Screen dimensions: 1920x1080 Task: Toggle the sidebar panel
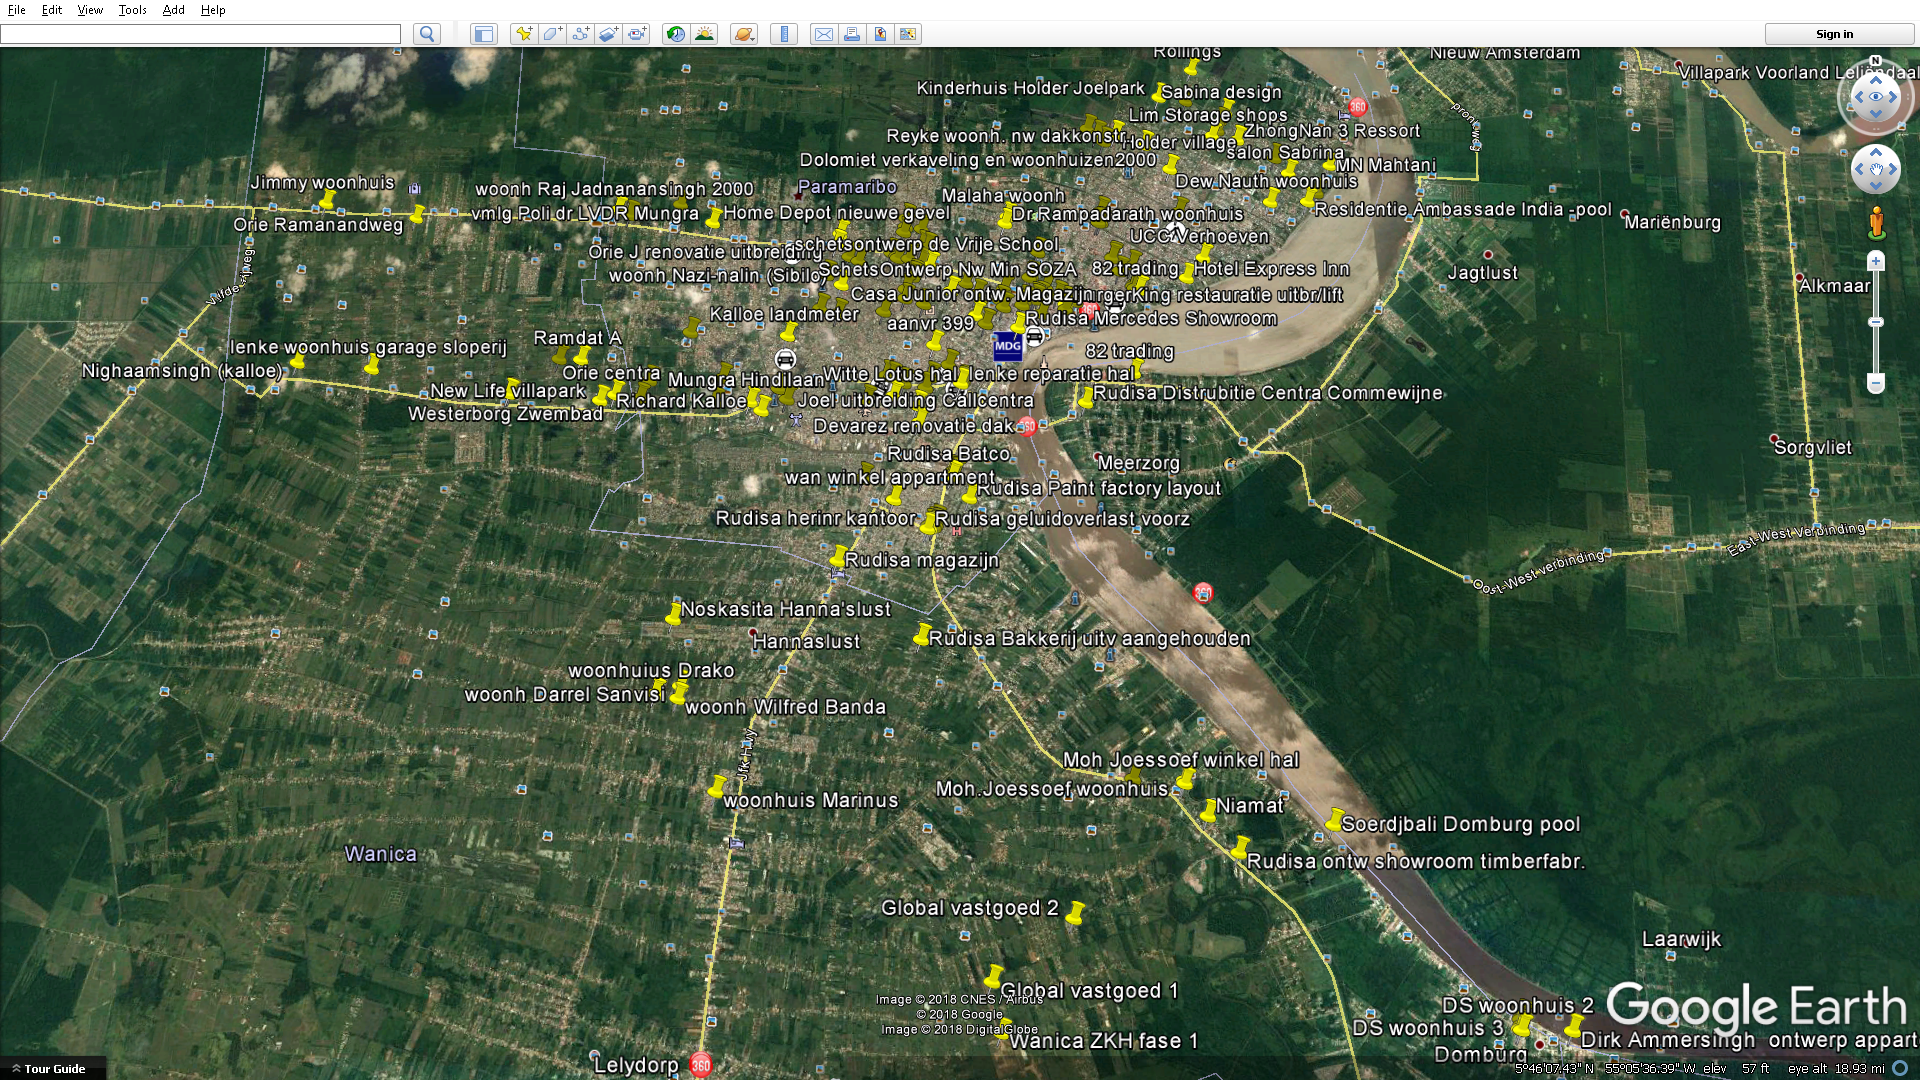(484, 34)
